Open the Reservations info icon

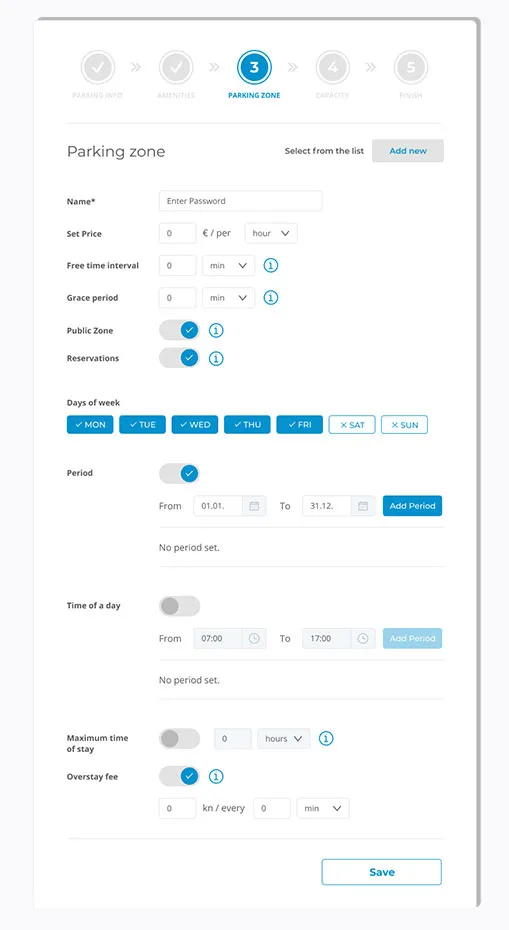[217, 358]
